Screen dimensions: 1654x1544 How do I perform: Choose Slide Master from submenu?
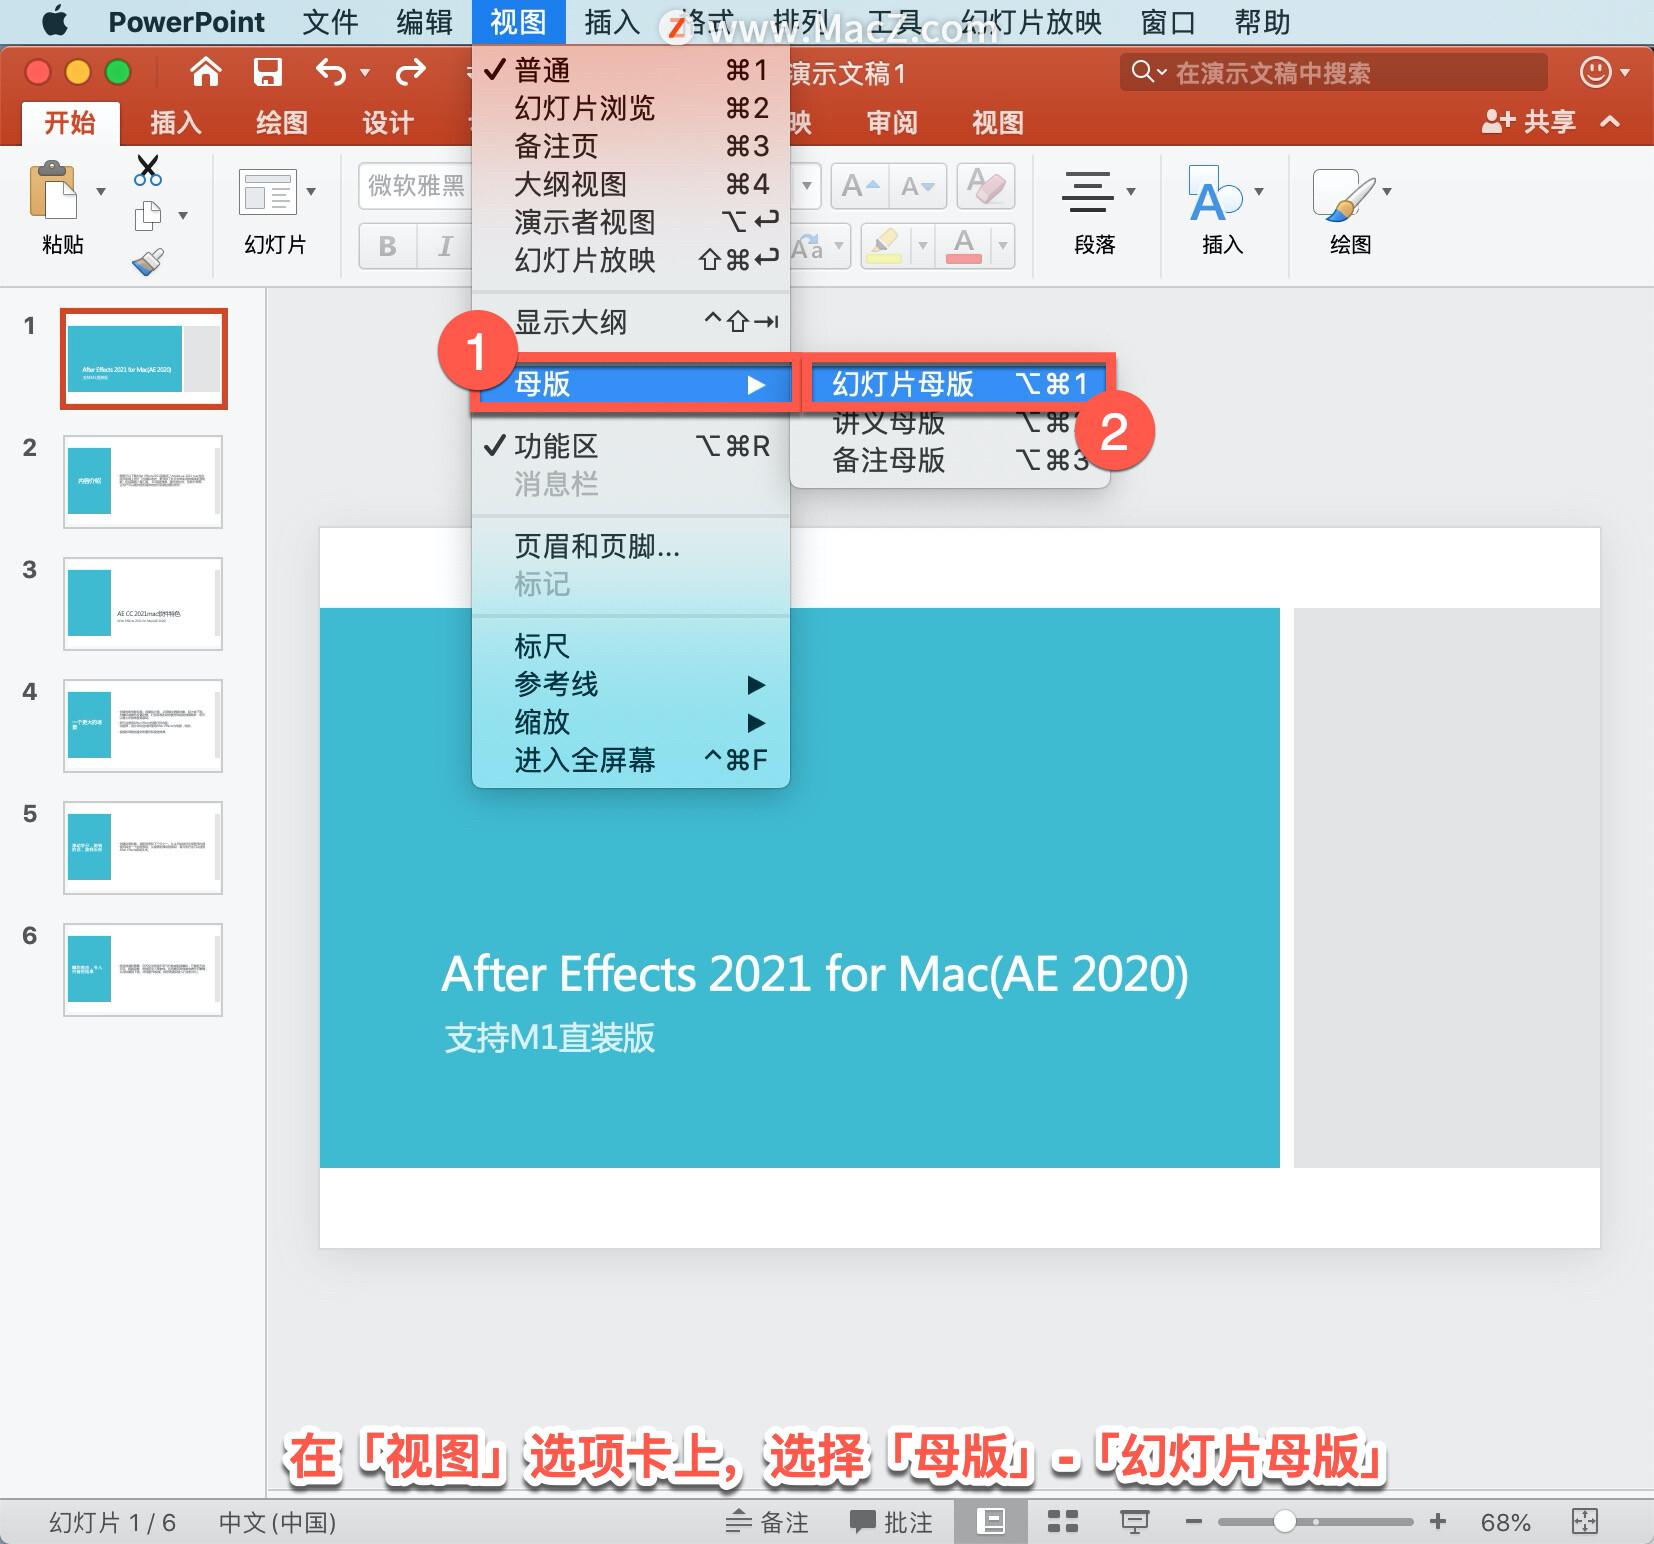958,384
